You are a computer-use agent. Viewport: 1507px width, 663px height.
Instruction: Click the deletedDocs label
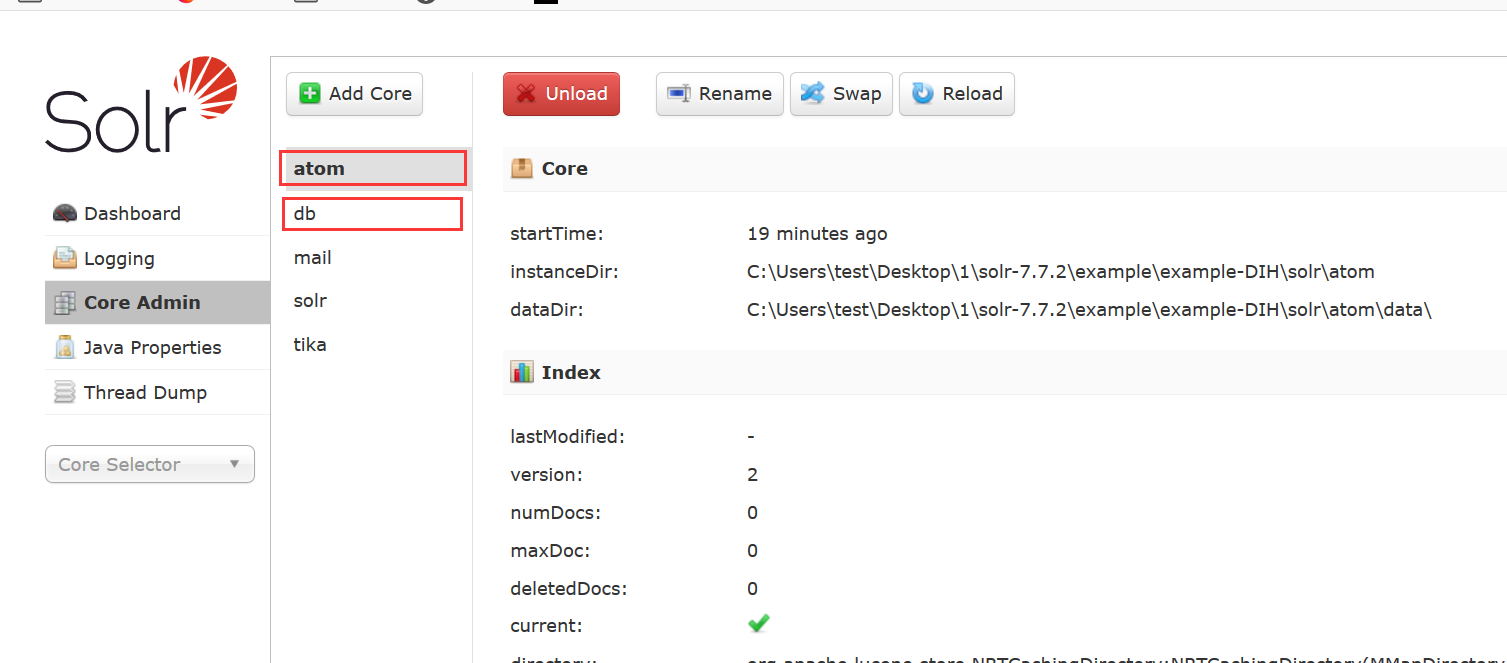pyautogui.click(x=568, y=588)
